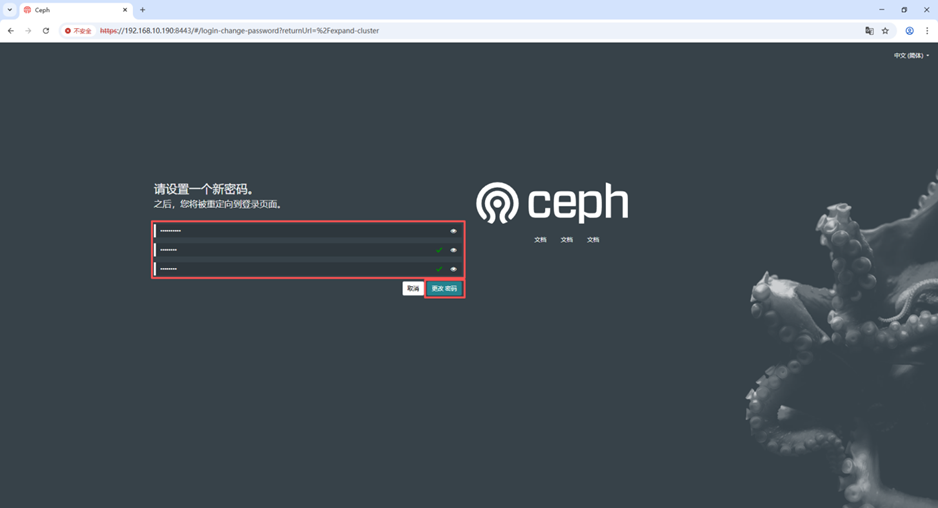Click the first 文档 link under the Ceph logo
Image resolution: width=938 pixels, height=508 pixels.
pos(540,240)
